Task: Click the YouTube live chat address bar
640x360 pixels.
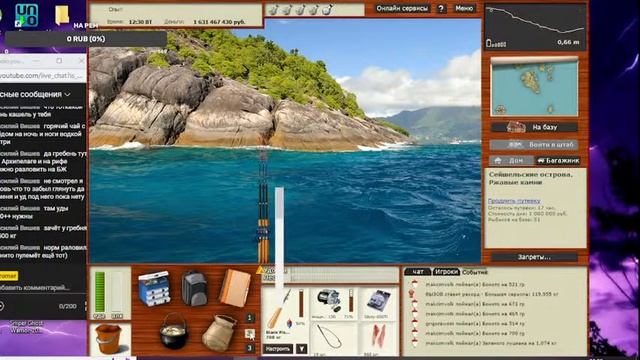Action: point(42,76)
